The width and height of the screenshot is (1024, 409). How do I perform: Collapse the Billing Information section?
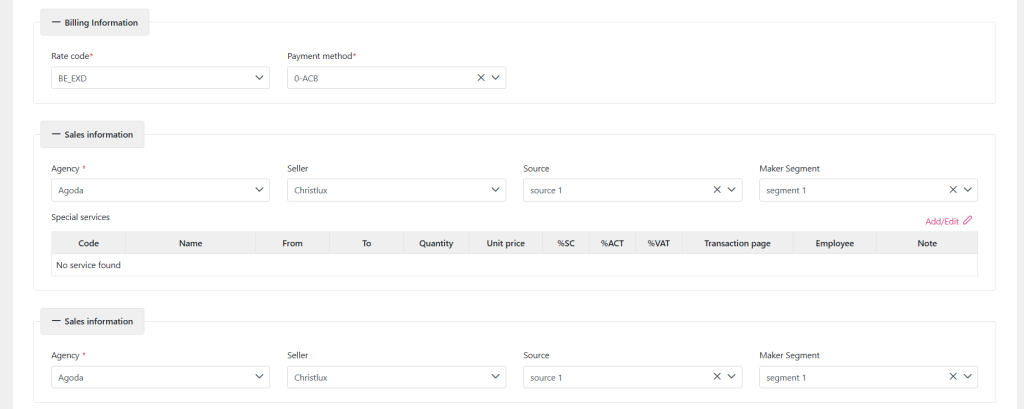pyautogui.click(x=56, y=22)
